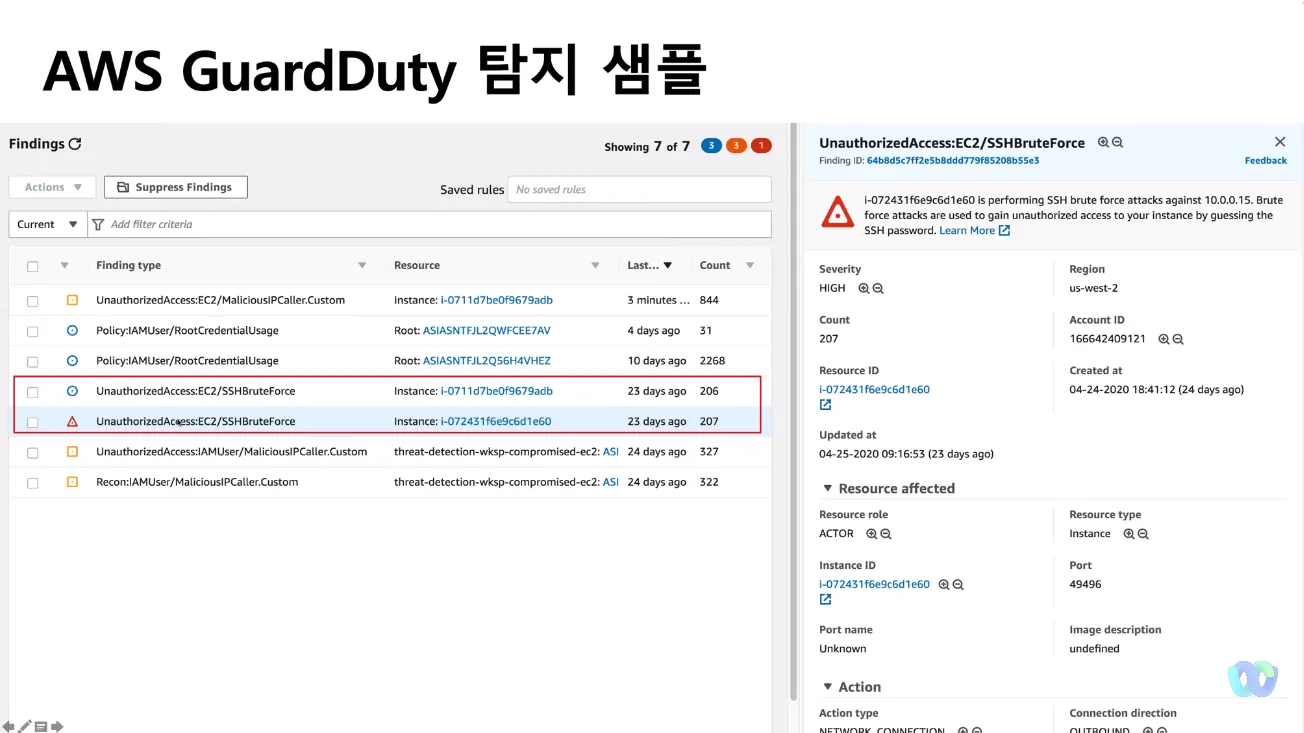
Task: Open Resource ID link i-072431f6e9c6d1e60 in details
Action: tap(874, 390)
